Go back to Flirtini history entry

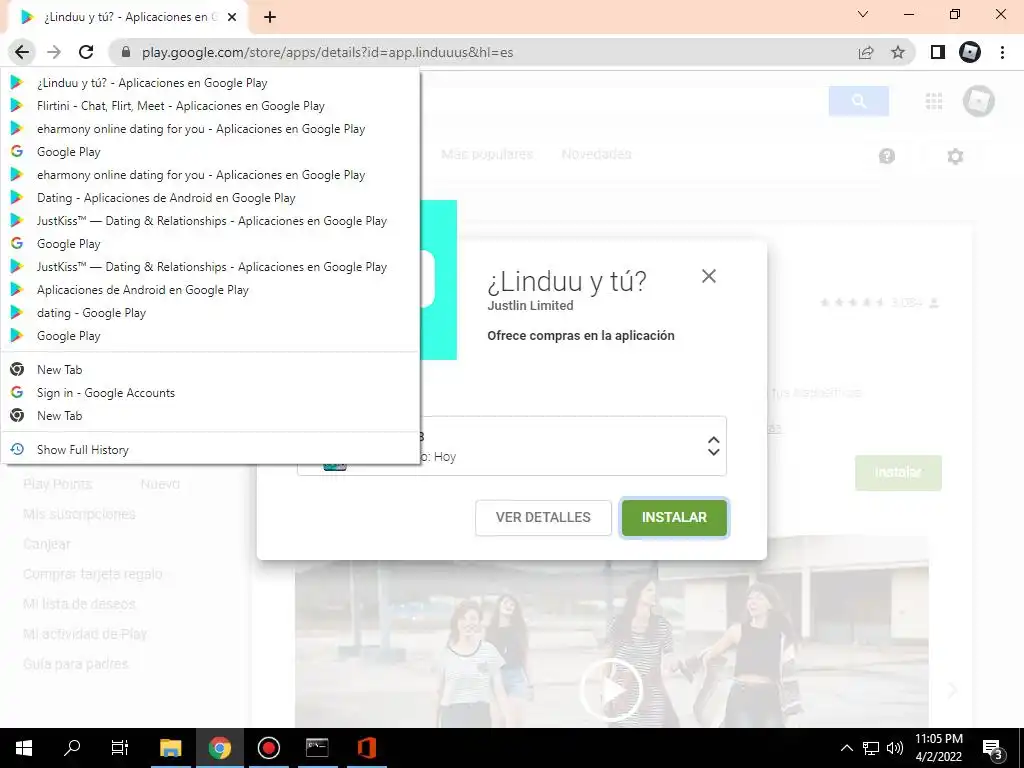[210, 106]
